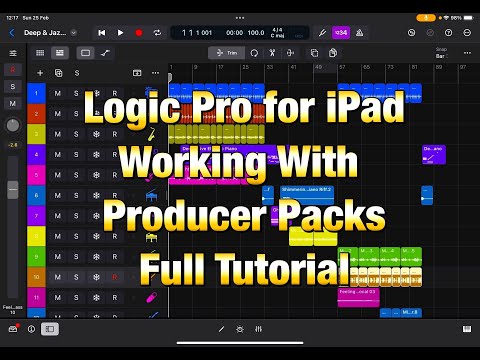This screenshot has height=360, width=480.
Task: Toggle the purple count-in button
Action: pos(341,33)
